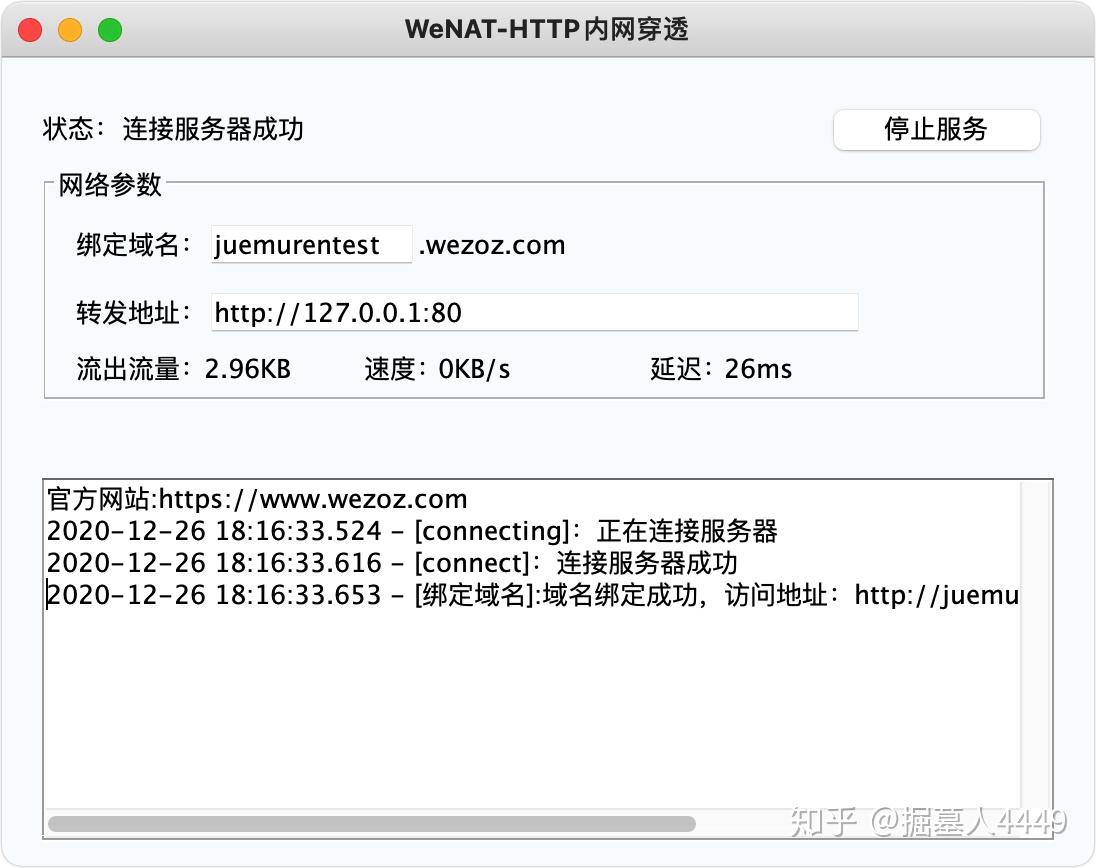This screenshot has width=1096, height=868.
Task: Click the 停止服务 button
Action: [937, 130]
